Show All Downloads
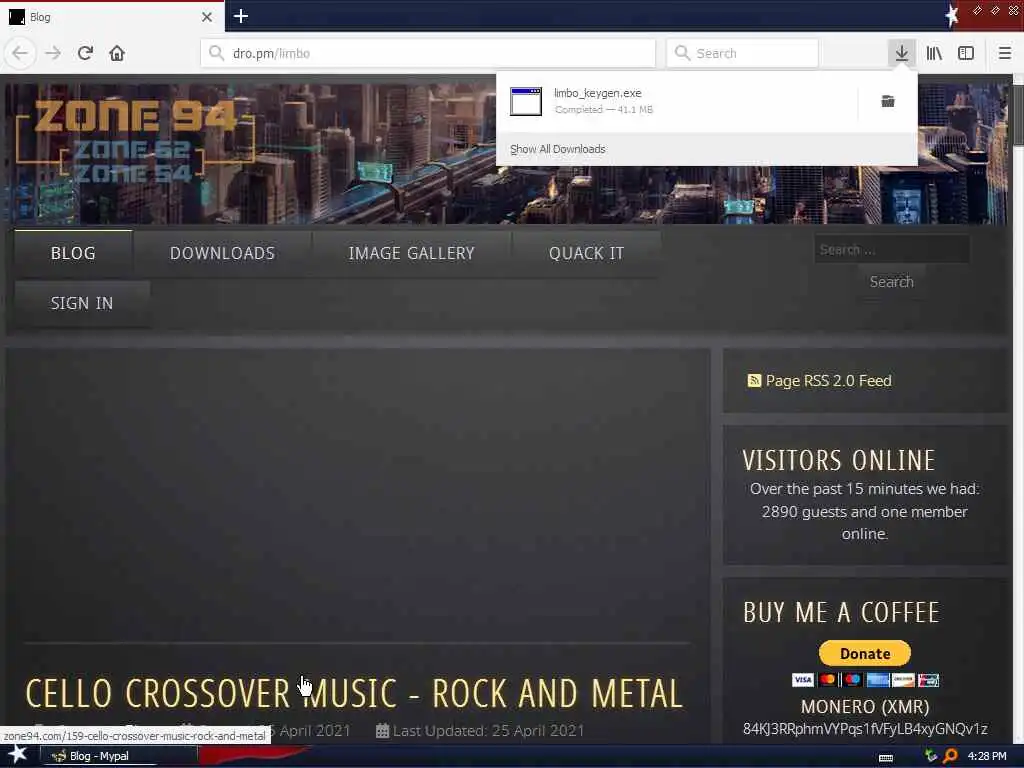 tap(558, 149)
